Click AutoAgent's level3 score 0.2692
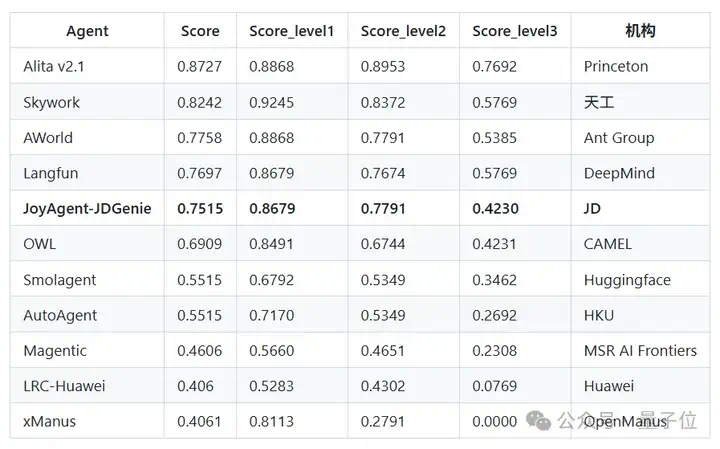 point(495,315)
